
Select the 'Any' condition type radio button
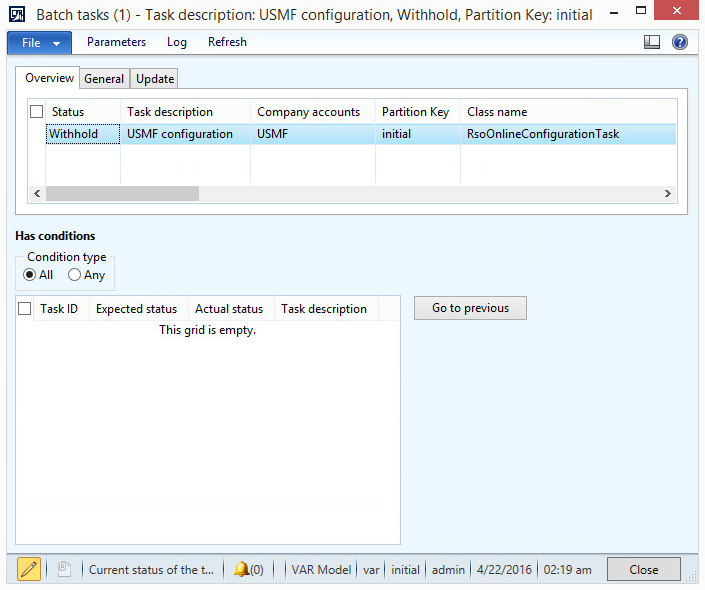[74, 275]
